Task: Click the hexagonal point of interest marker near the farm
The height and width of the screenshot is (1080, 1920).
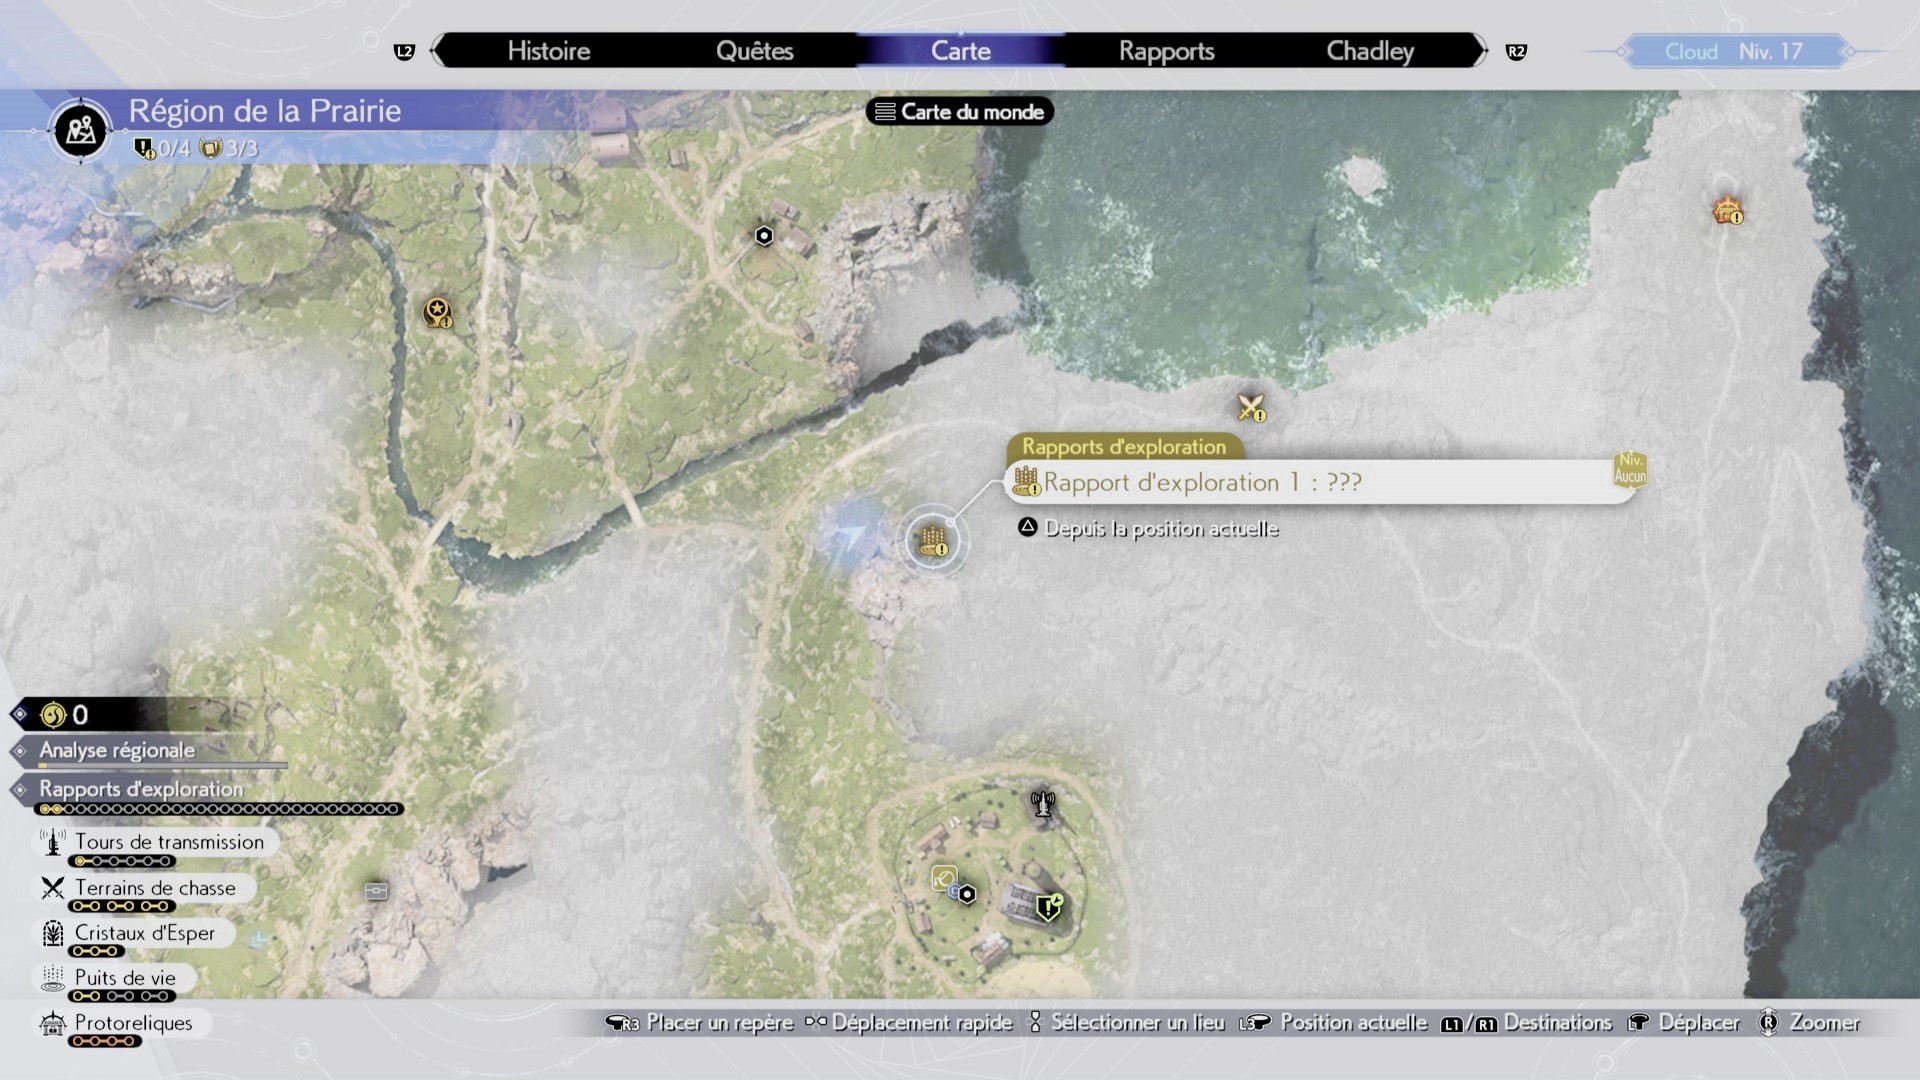Action: 763,236
